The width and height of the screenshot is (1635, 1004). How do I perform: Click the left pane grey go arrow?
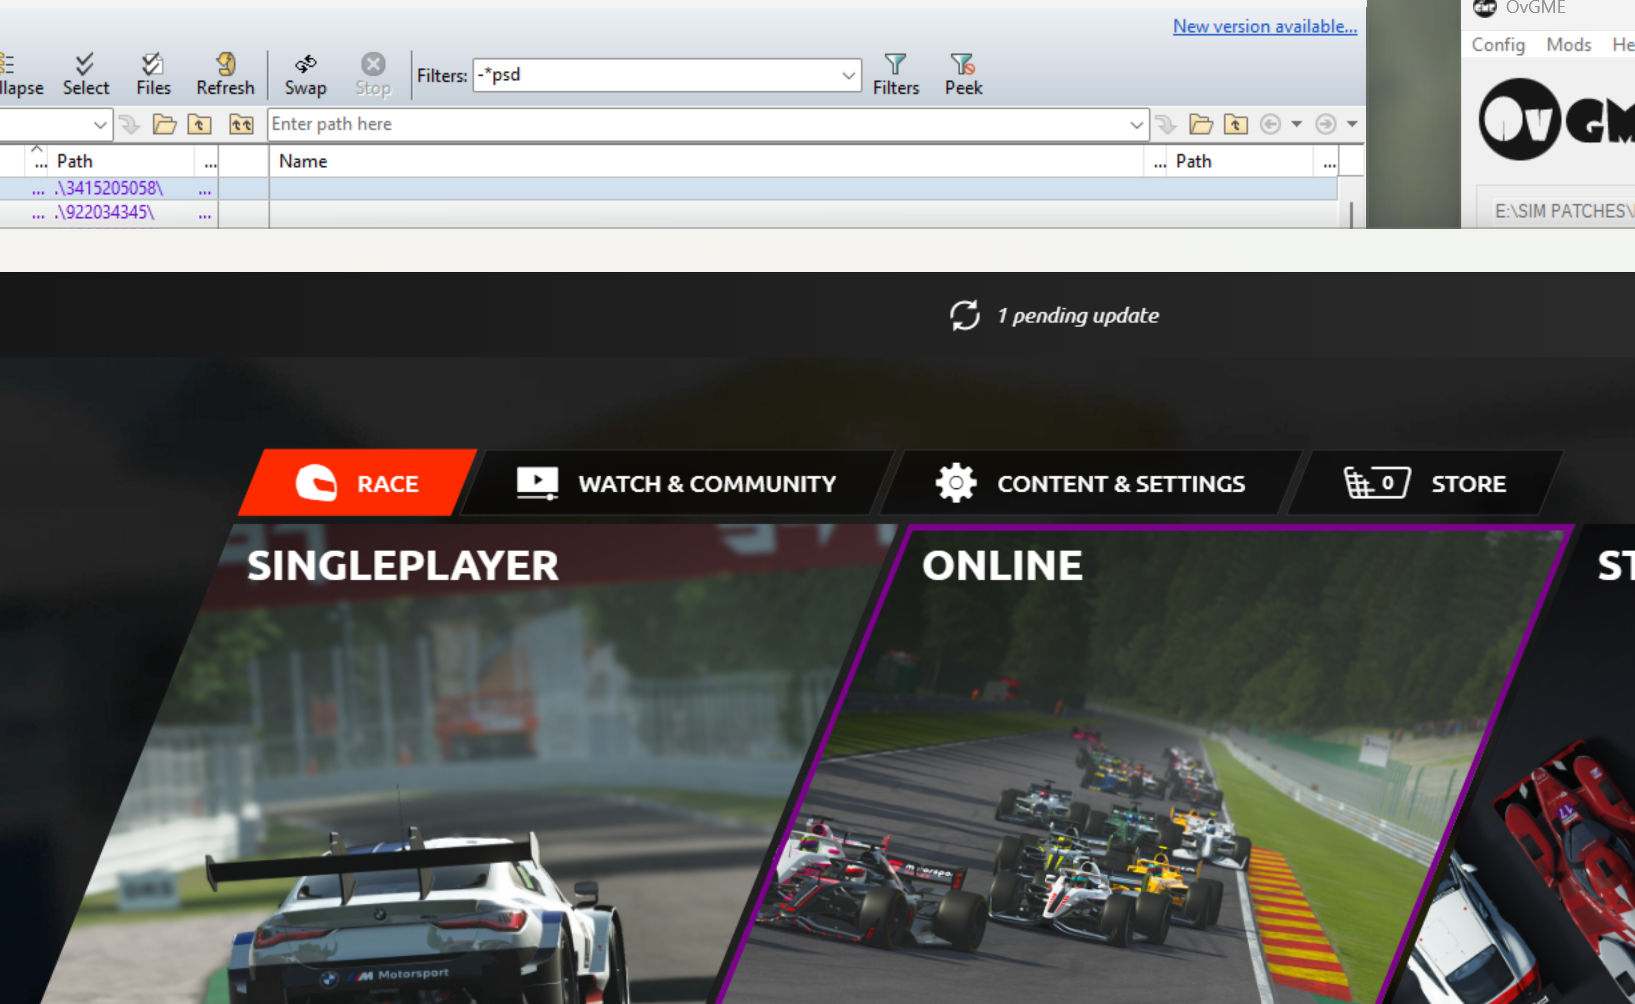129,124
